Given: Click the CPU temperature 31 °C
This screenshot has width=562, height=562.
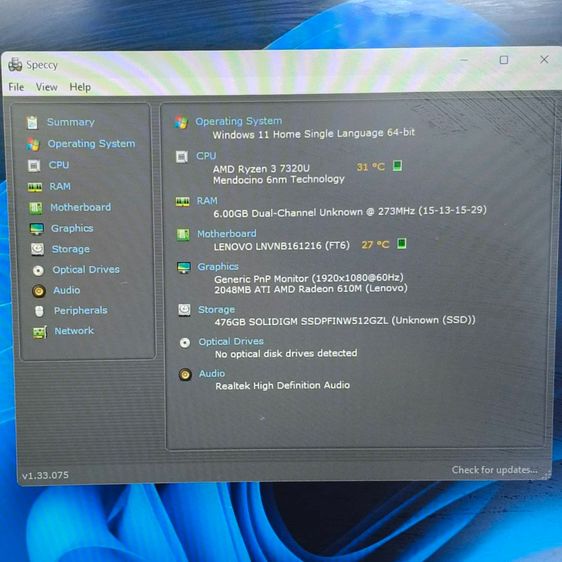Looking at the screenshot, I should point(371,167).
